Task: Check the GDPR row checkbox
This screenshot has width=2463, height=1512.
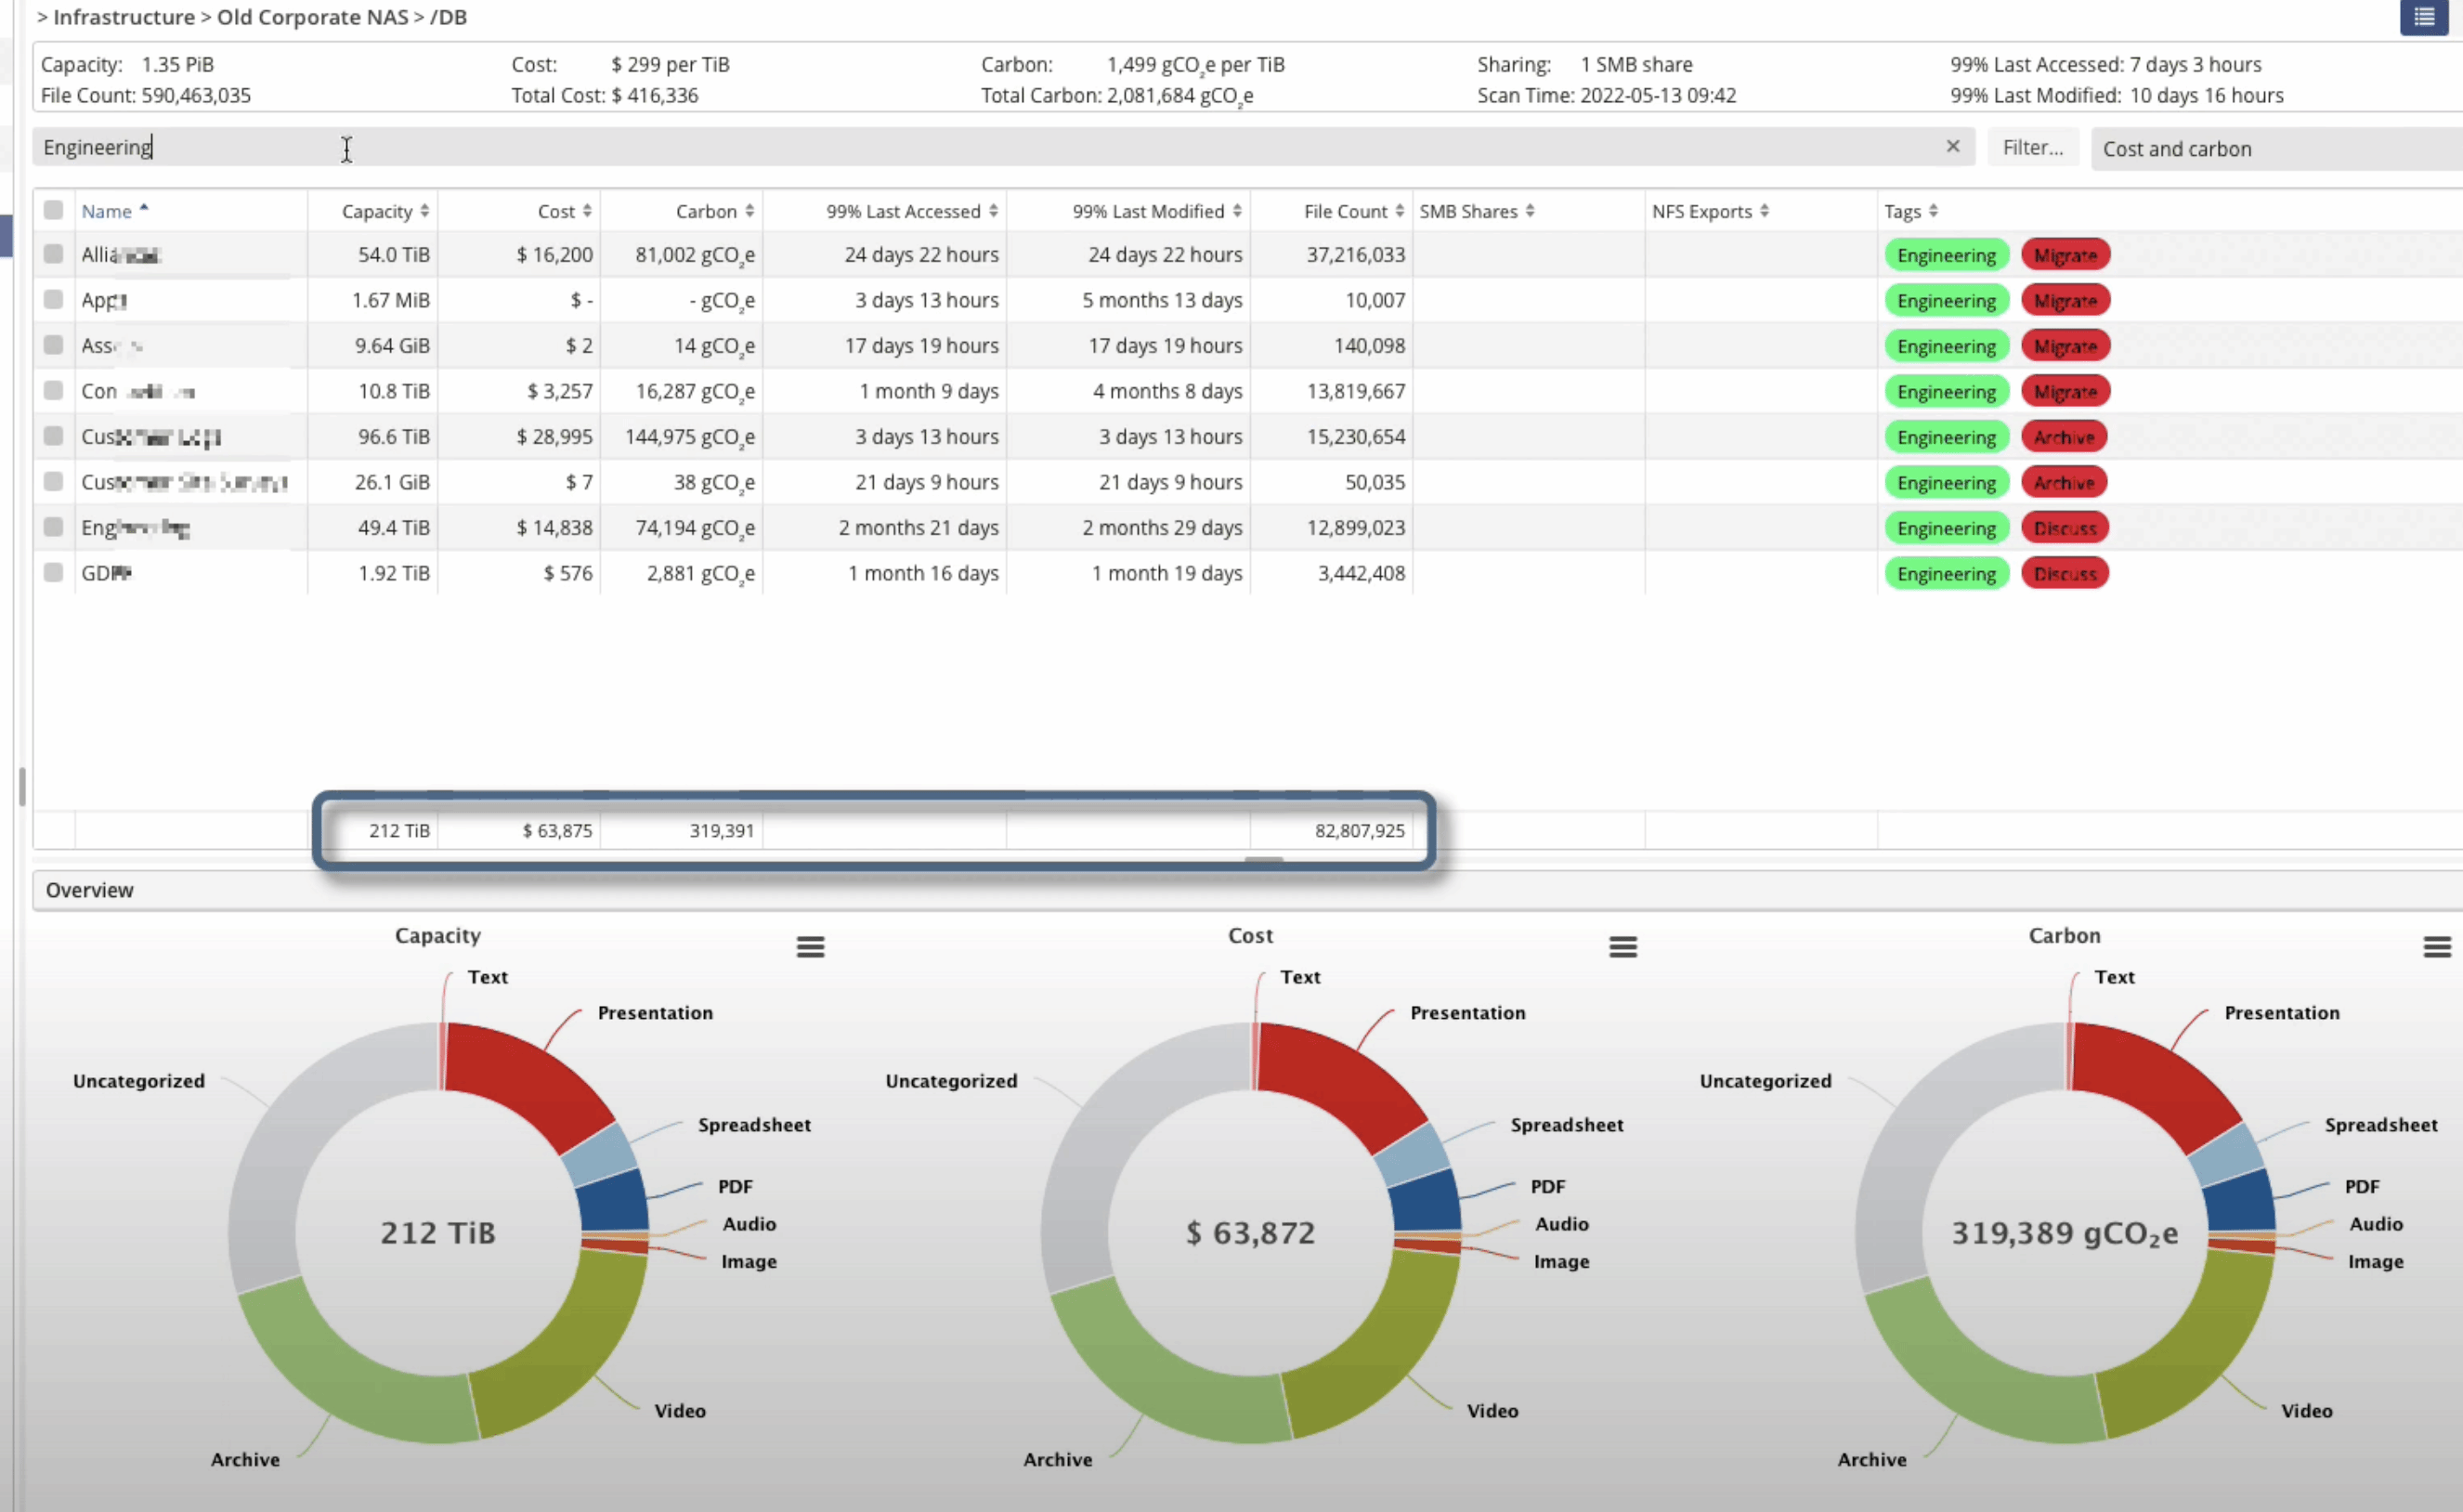Action: (54, 572)
